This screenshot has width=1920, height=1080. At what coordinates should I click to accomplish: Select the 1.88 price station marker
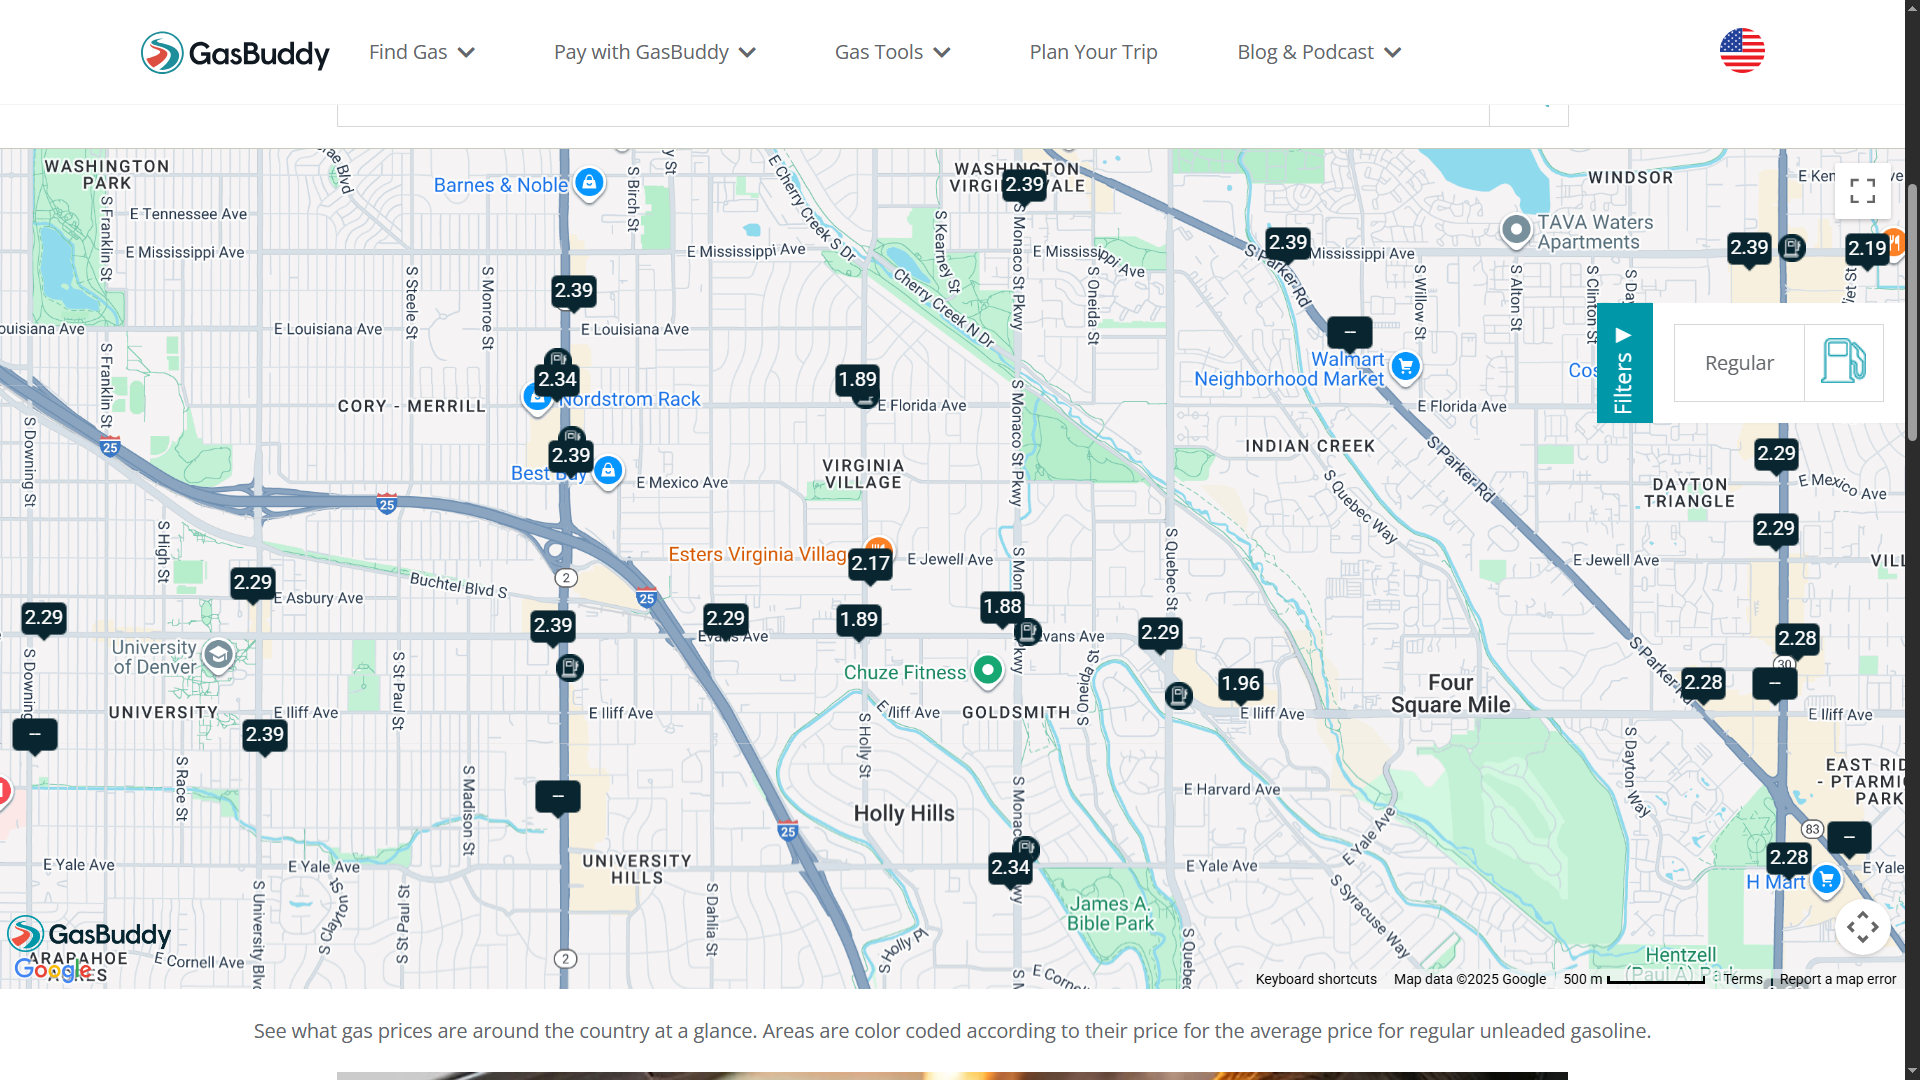pos(1002,606)
